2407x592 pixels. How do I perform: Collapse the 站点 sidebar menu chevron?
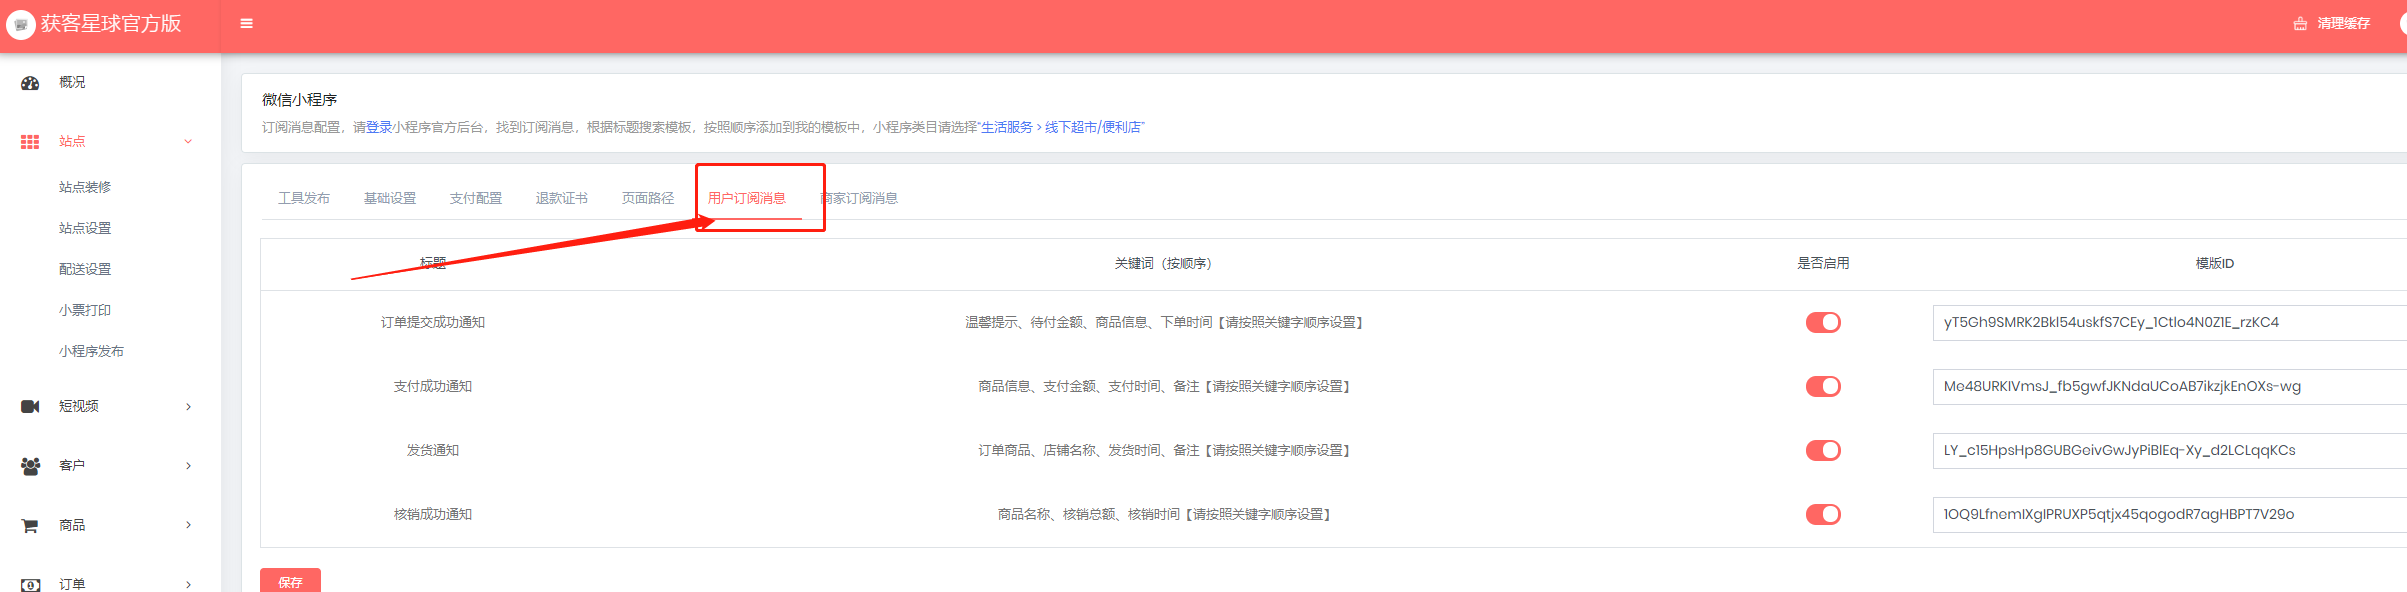click(x=188, y=142)
